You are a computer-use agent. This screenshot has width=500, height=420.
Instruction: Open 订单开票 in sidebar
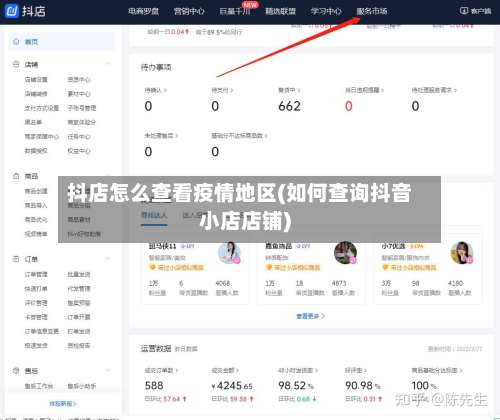coord(79,317)
